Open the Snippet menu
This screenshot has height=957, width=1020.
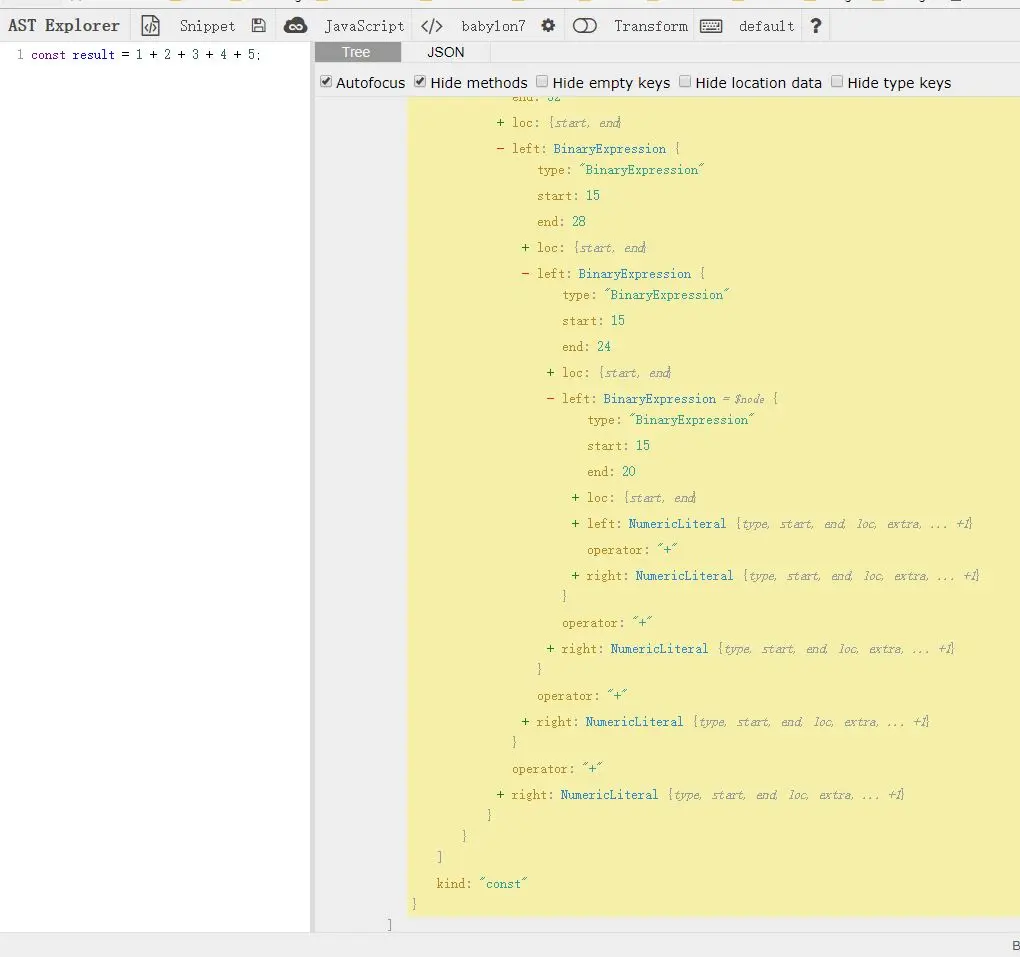(x=207, y=26)
